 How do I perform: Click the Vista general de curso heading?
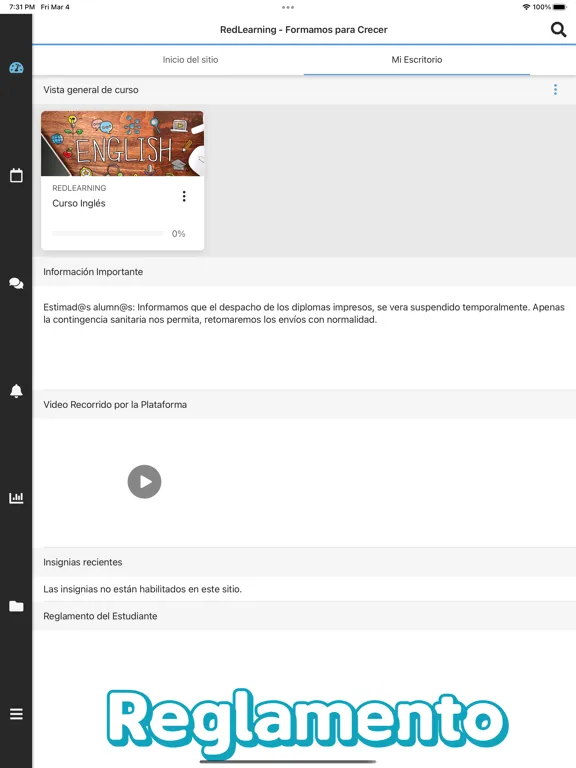[x=91, y=90]
